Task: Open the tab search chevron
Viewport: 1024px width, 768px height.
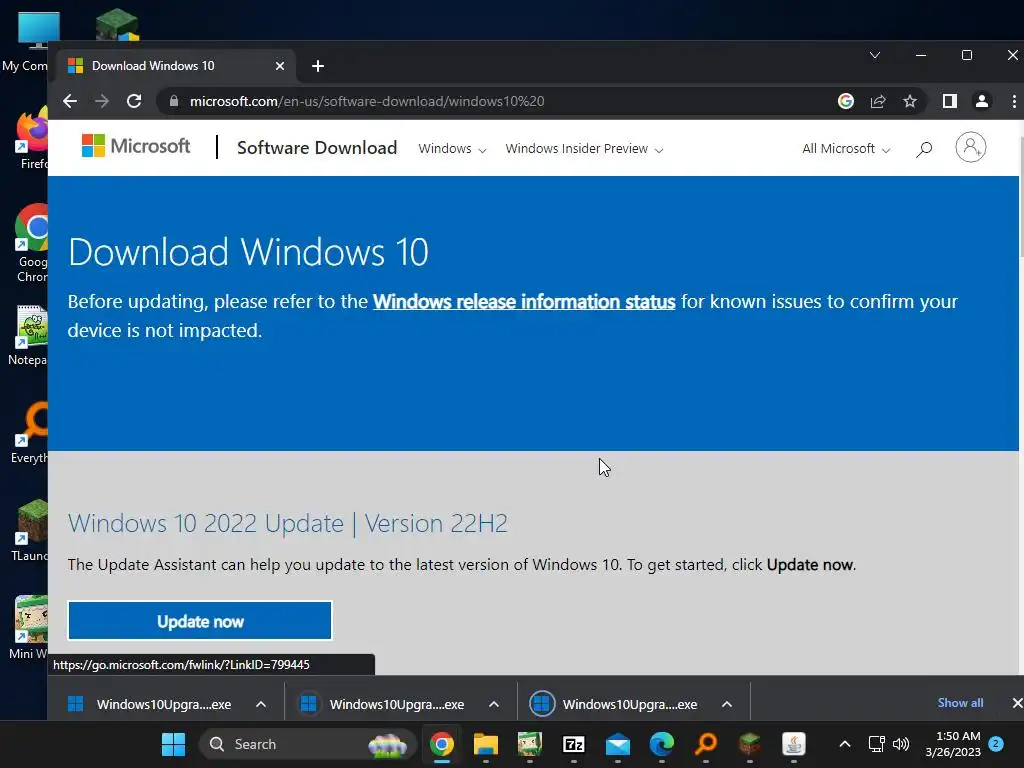Action: 875,56
